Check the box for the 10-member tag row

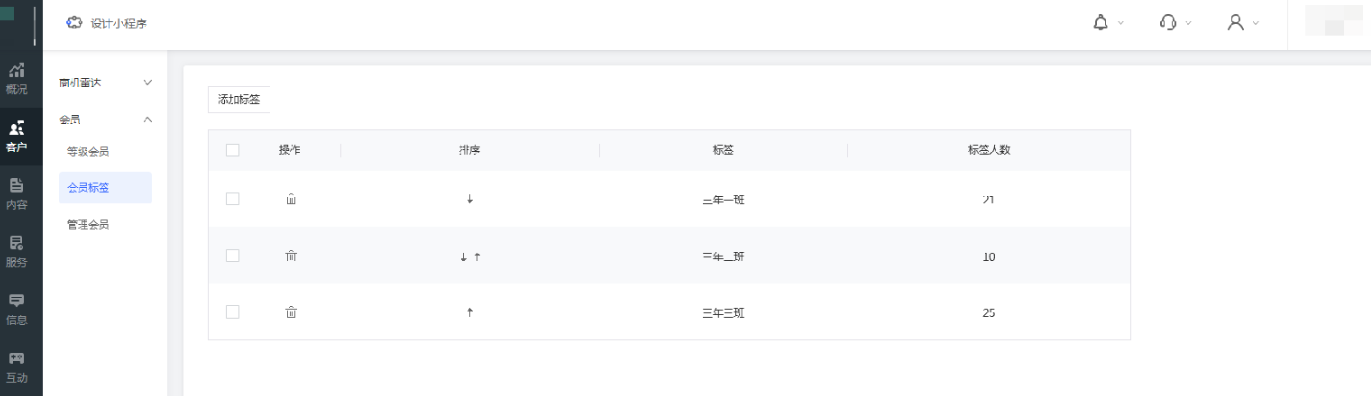tap(233, 256)
